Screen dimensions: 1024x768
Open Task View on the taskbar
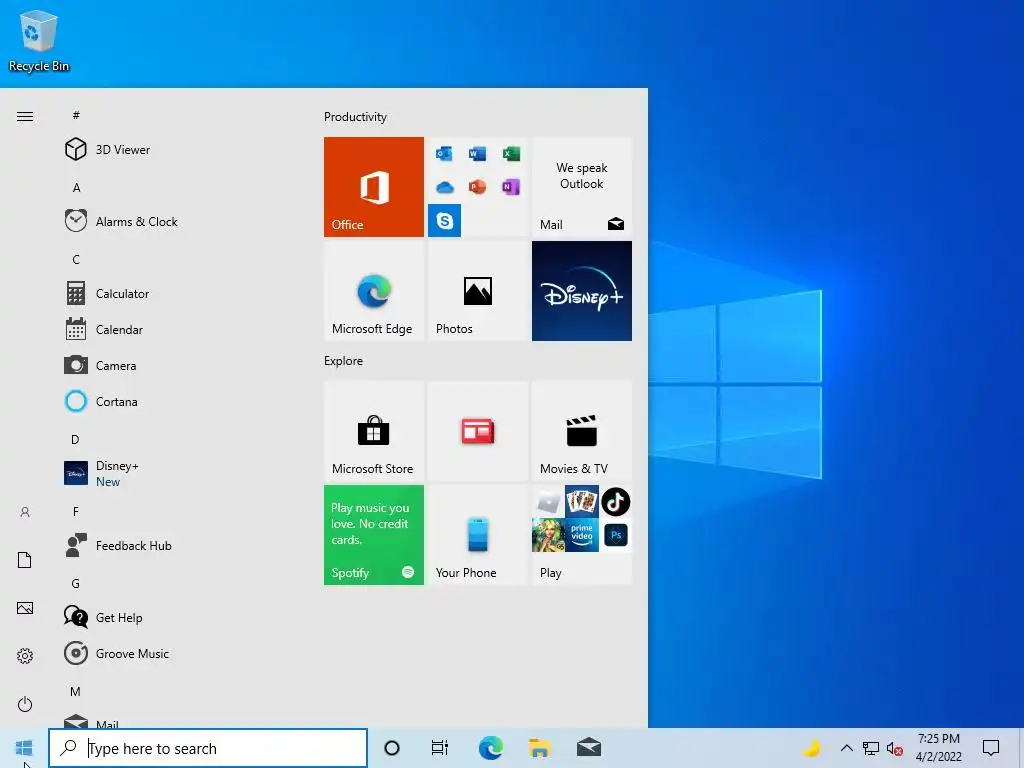[x=440, y=748]
